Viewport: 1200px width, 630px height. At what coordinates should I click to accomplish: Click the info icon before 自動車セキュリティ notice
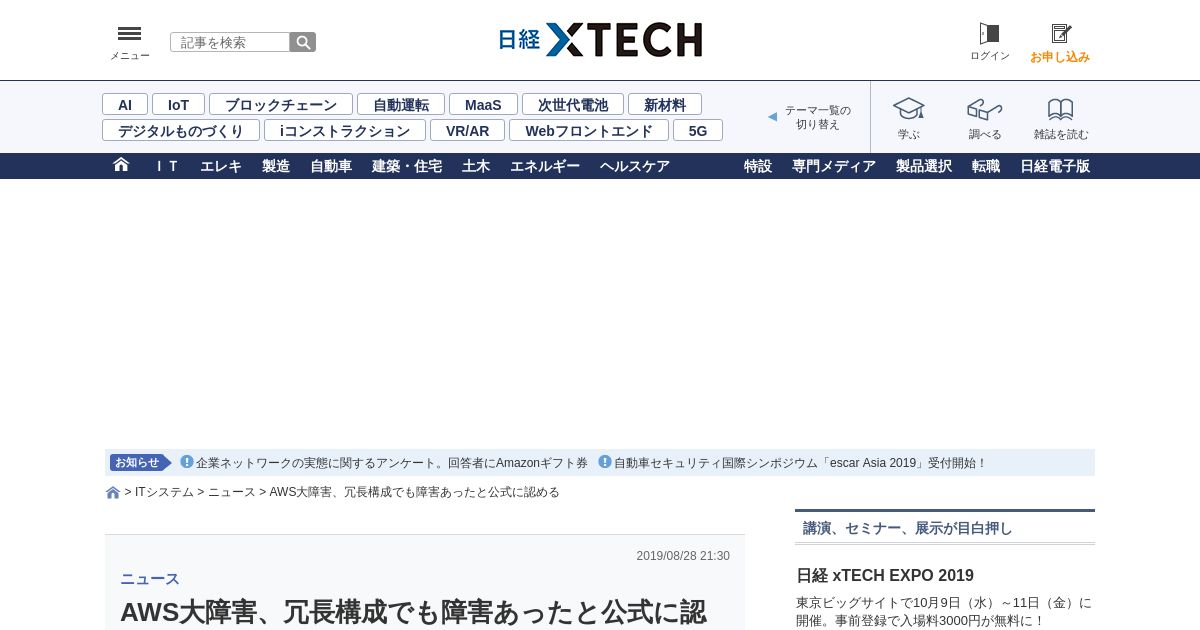[605, 462]
